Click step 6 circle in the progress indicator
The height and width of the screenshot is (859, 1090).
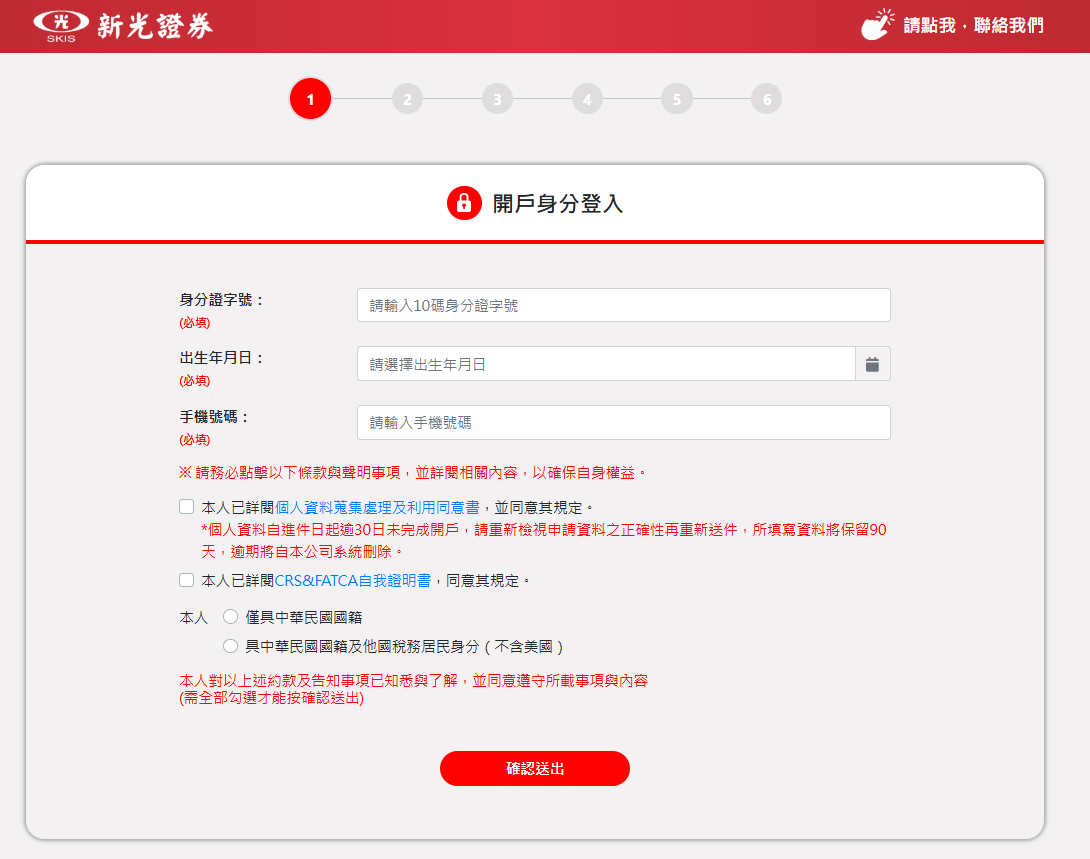tap(765, 99)
